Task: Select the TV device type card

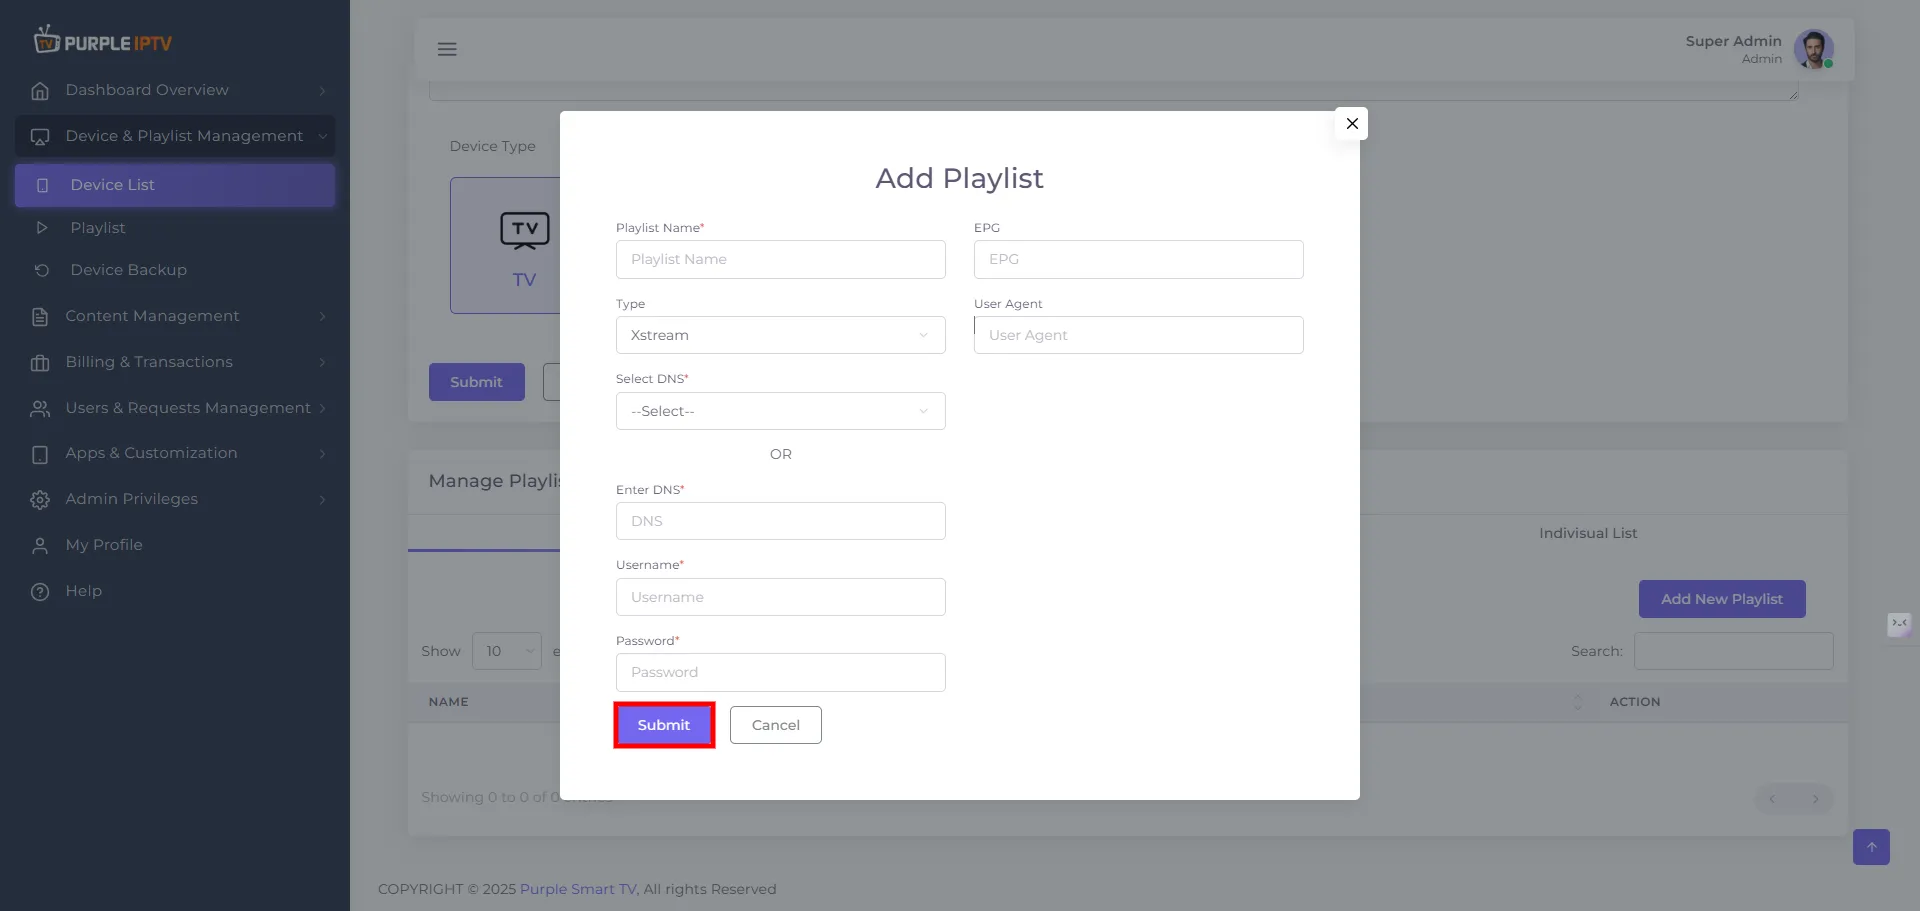Action: (x=506, y=246)
